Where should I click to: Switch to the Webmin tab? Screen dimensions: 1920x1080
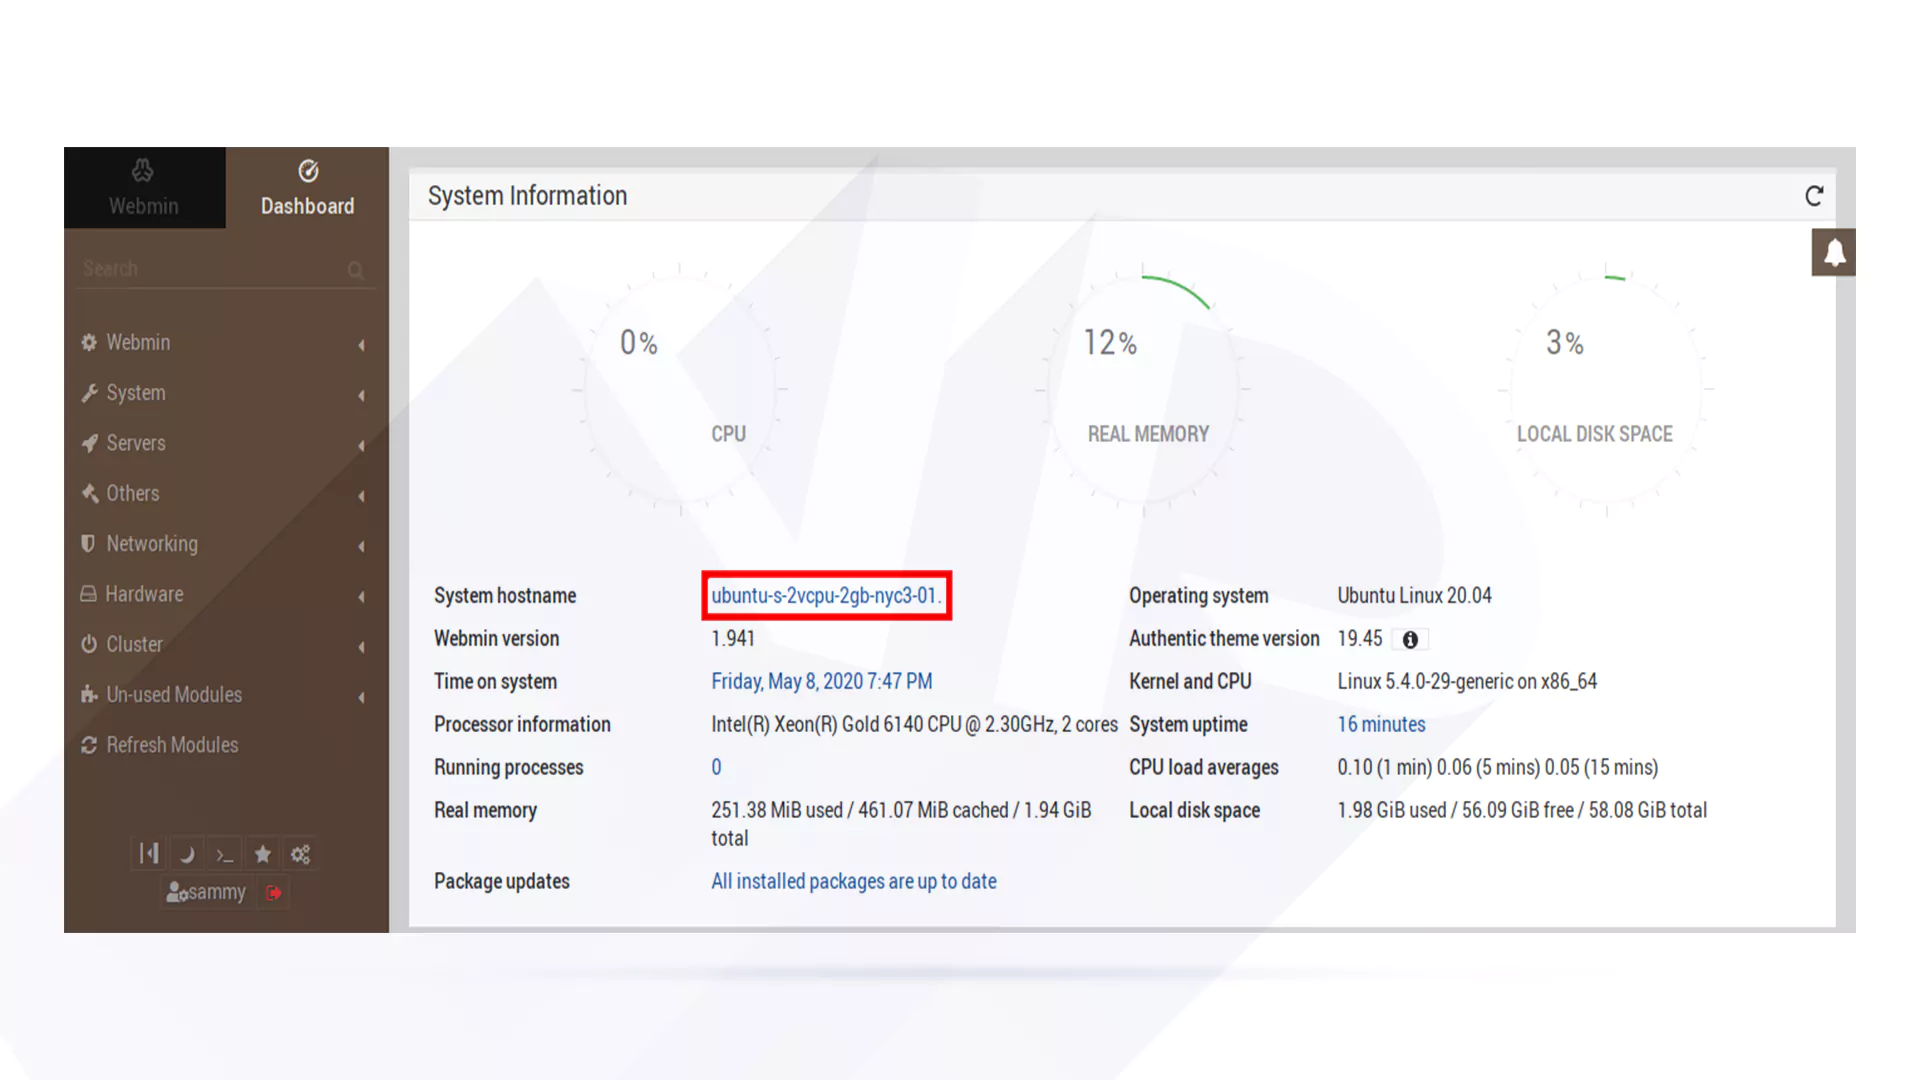tap(144, 188)
